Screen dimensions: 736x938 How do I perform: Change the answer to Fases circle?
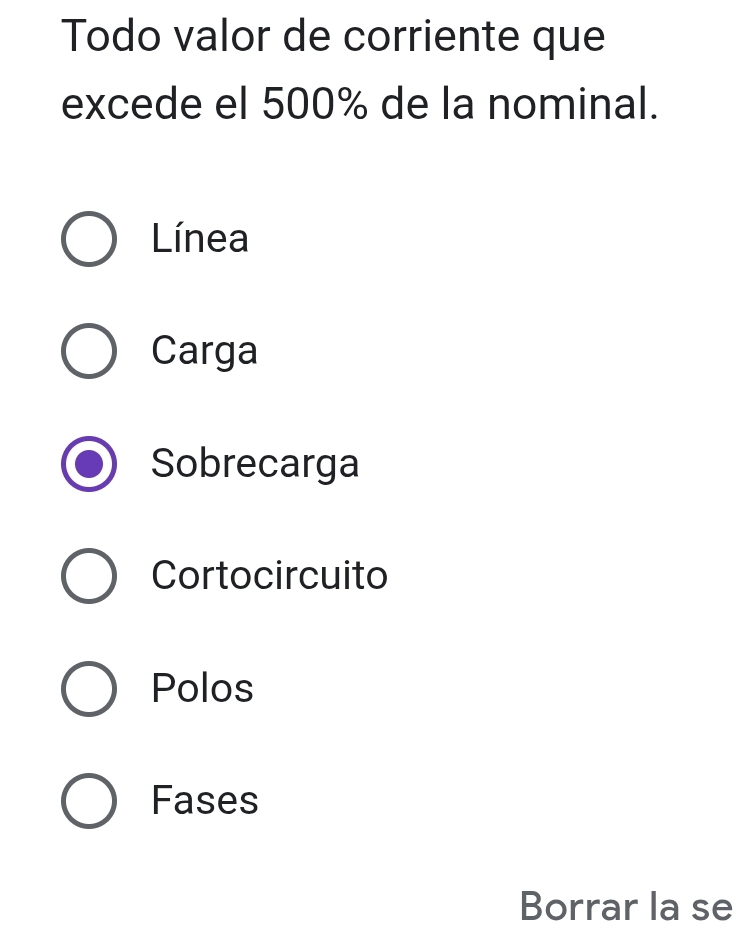click(89, 801)
